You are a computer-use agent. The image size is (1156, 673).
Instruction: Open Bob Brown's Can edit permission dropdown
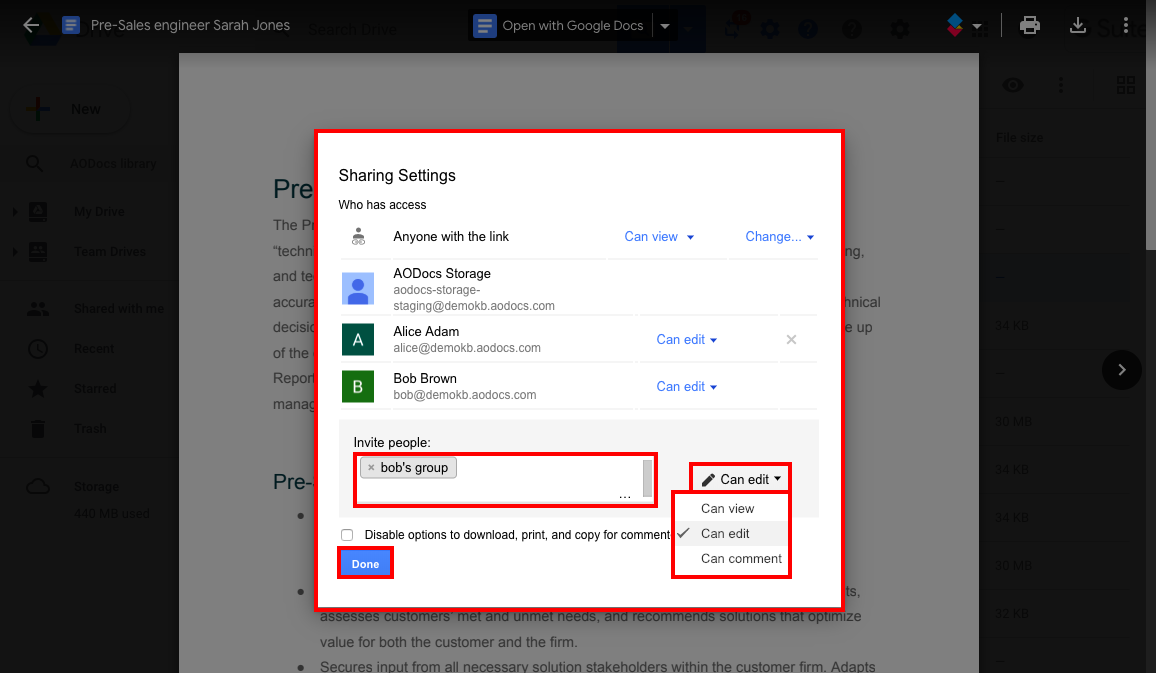tap(687, 387)
